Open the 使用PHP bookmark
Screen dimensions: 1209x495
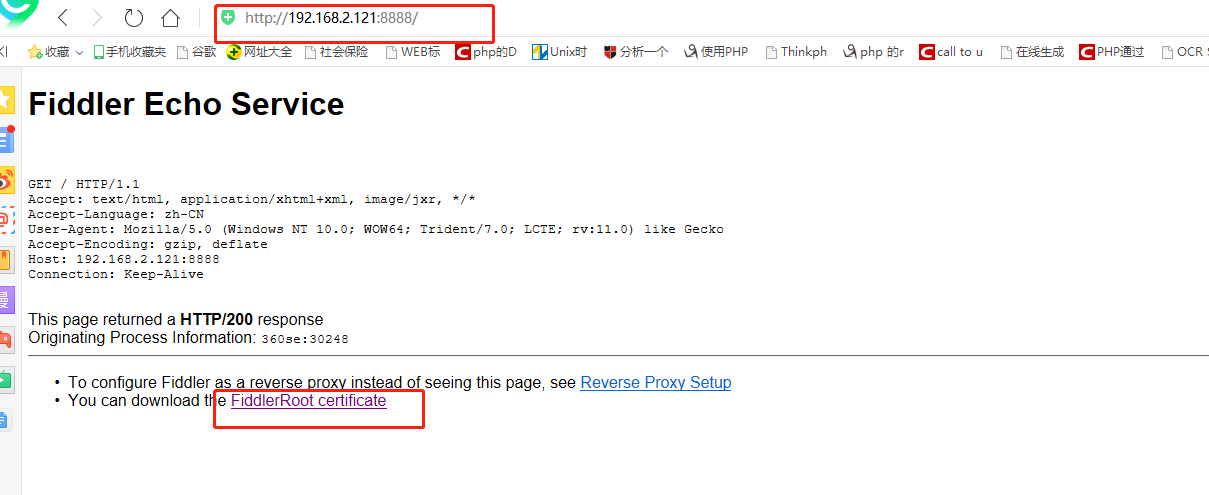(x=716, y=52)
